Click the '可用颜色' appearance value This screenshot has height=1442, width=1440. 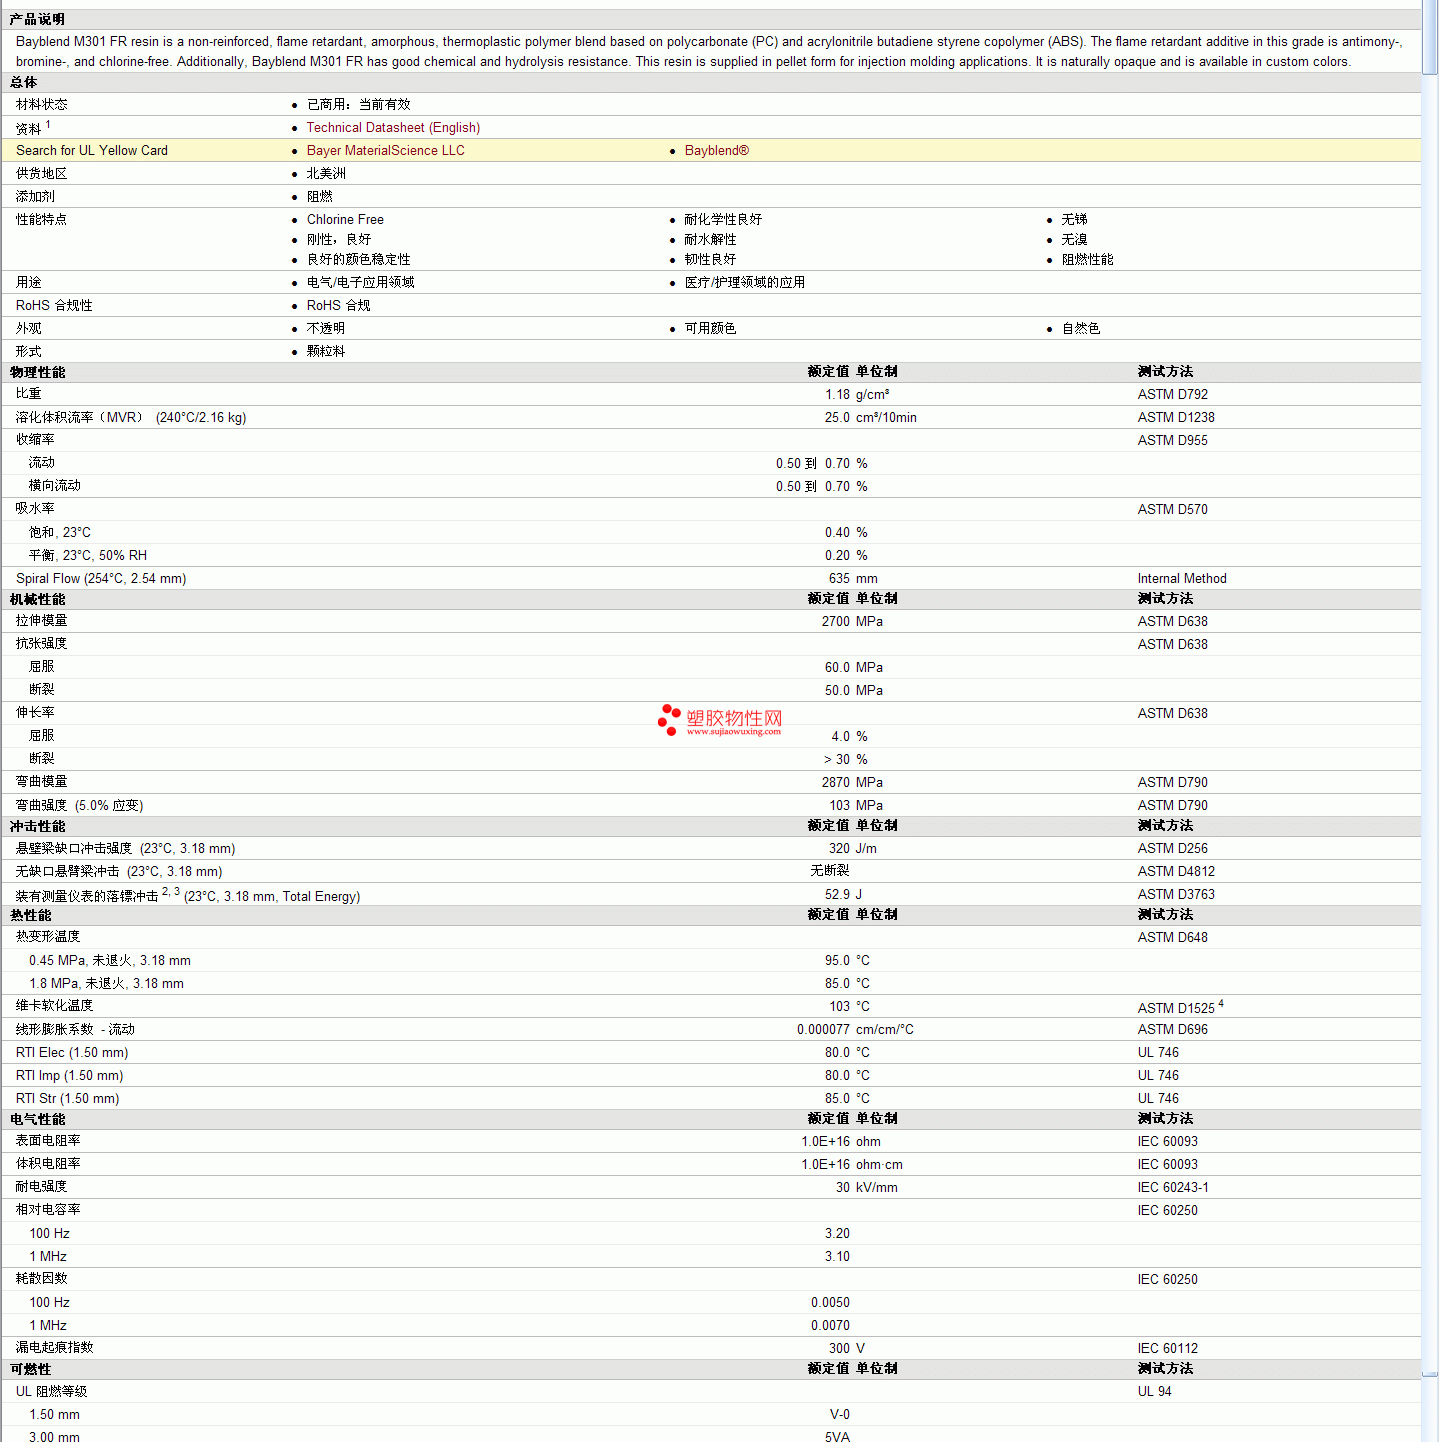710,329
